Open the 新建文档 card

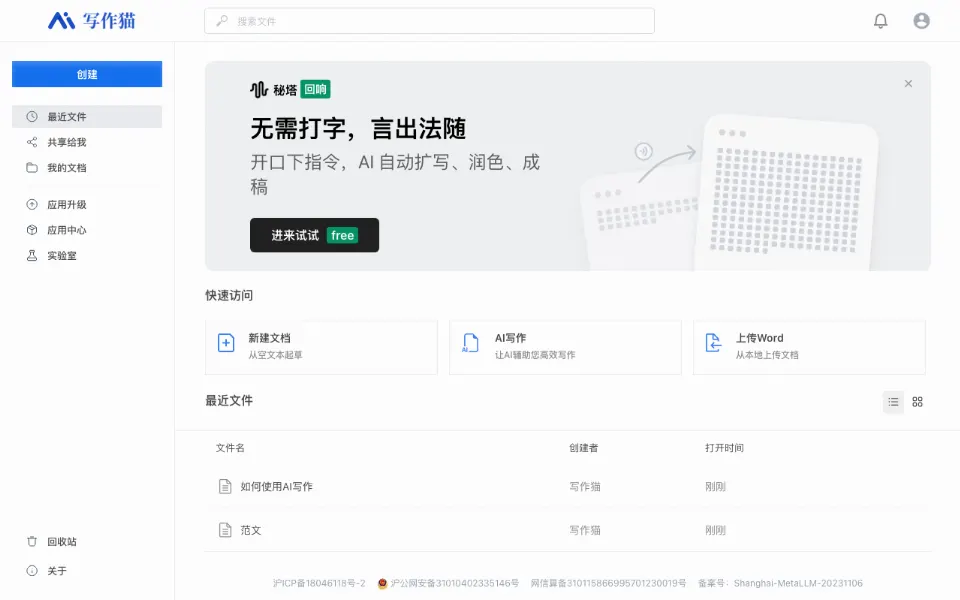(321, 347)
